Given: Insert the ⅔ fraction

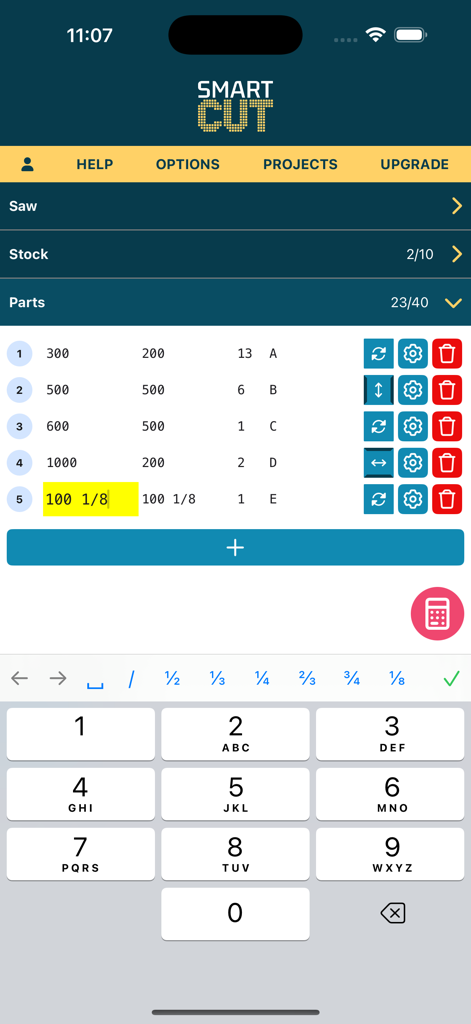Looking at the screenshot, I should click(x=307, y=679).
